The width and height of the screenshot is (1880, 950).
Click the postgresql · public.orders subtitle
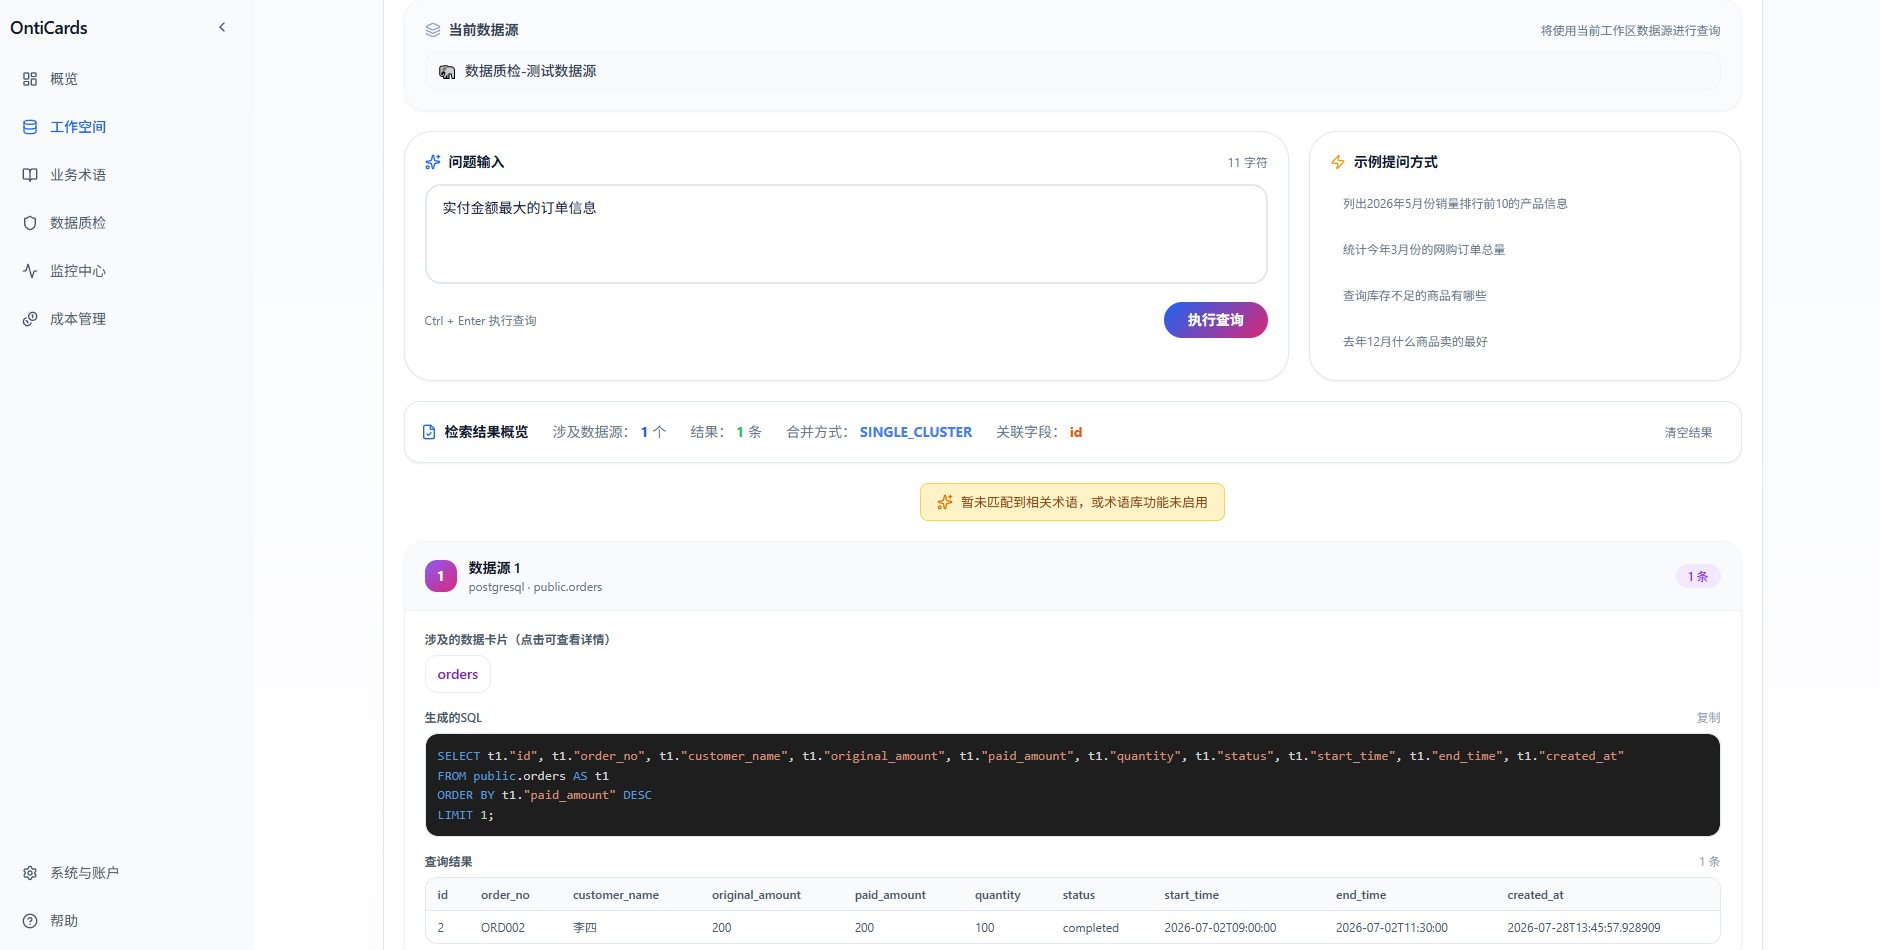pos(535,587)
